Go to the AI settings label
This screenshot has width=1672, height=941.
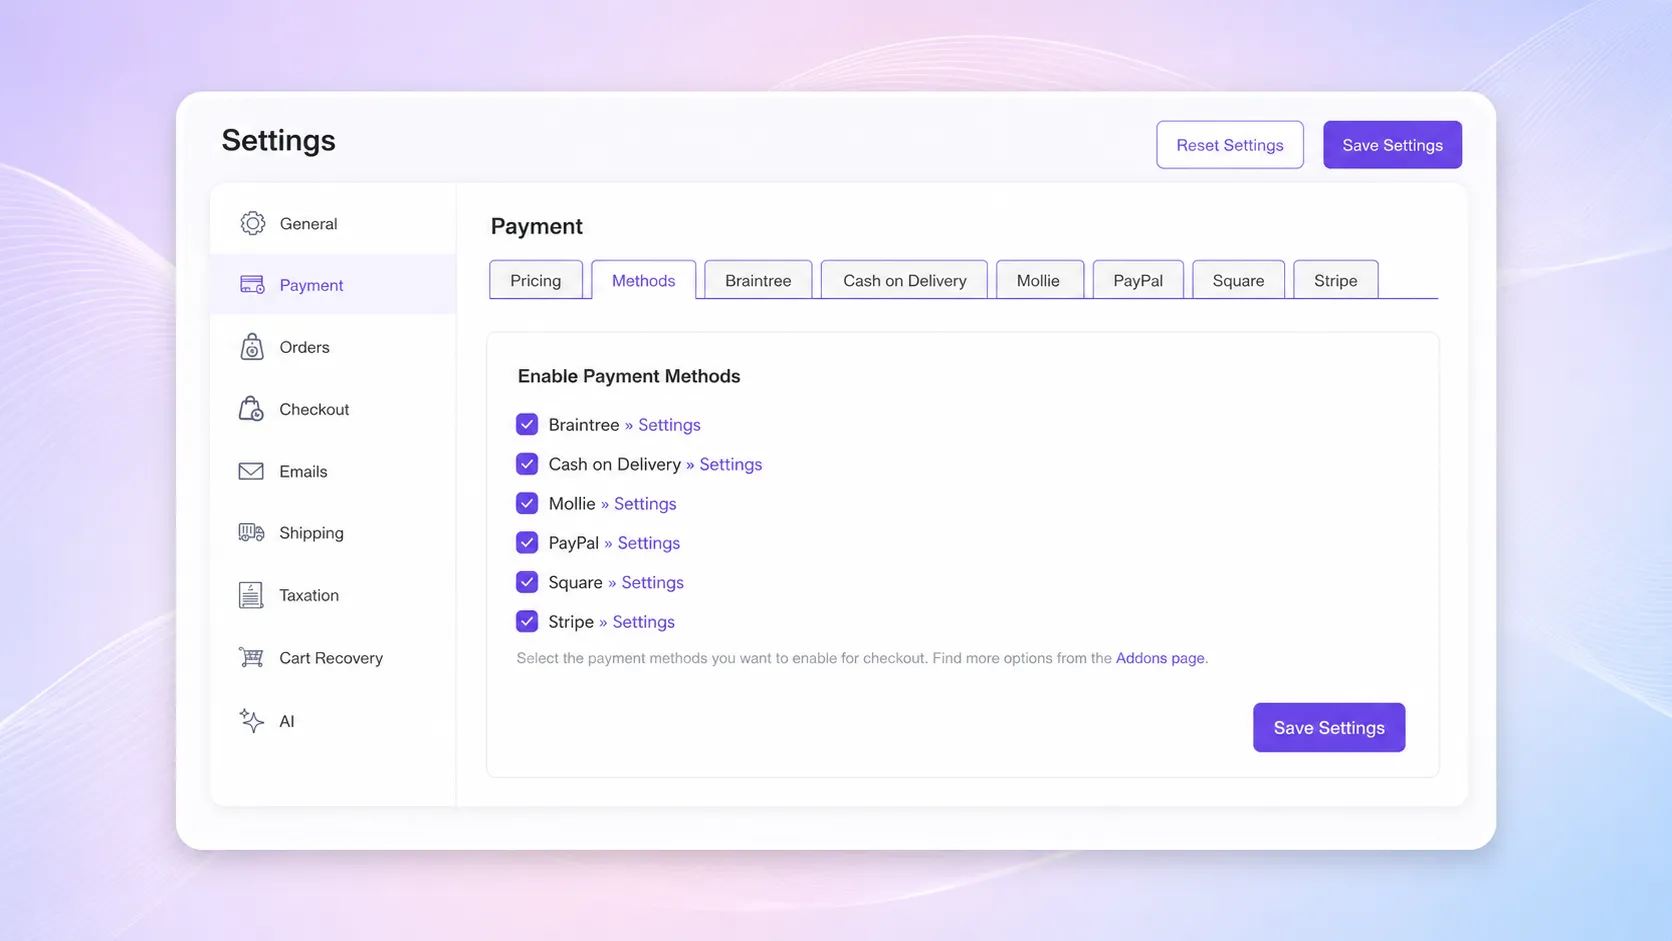[287, 721]
